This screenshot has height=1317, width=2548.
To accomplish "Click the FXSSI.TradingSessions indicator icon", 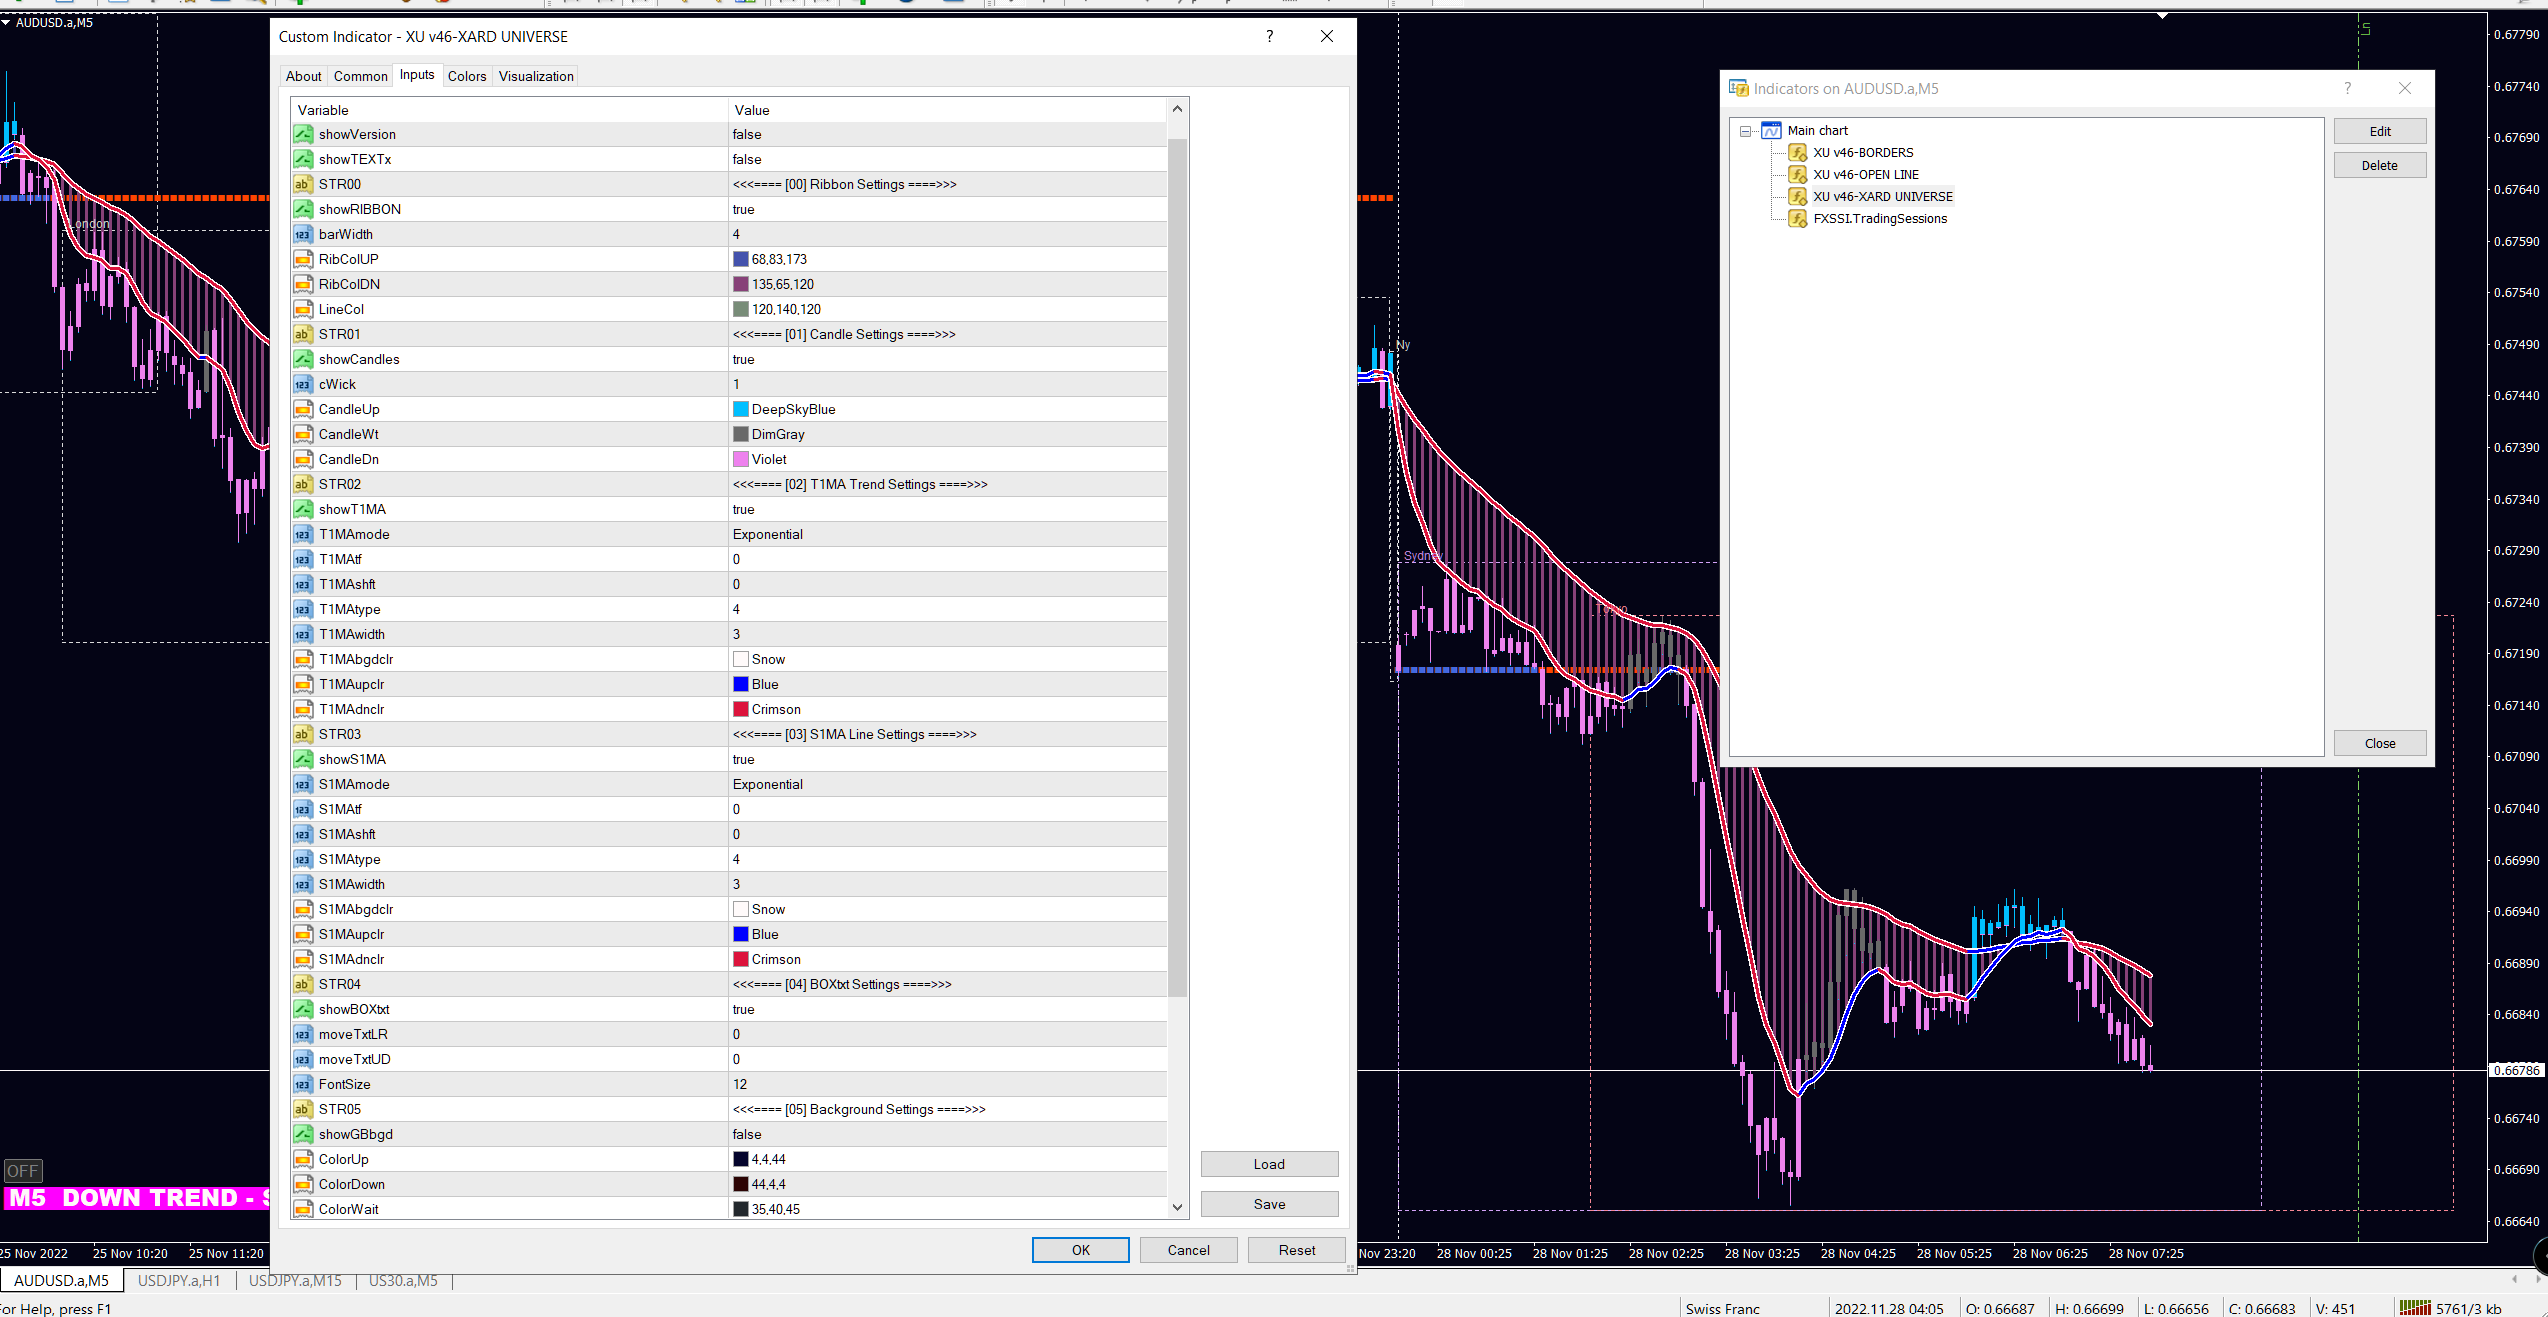I will pos(1797,219).
